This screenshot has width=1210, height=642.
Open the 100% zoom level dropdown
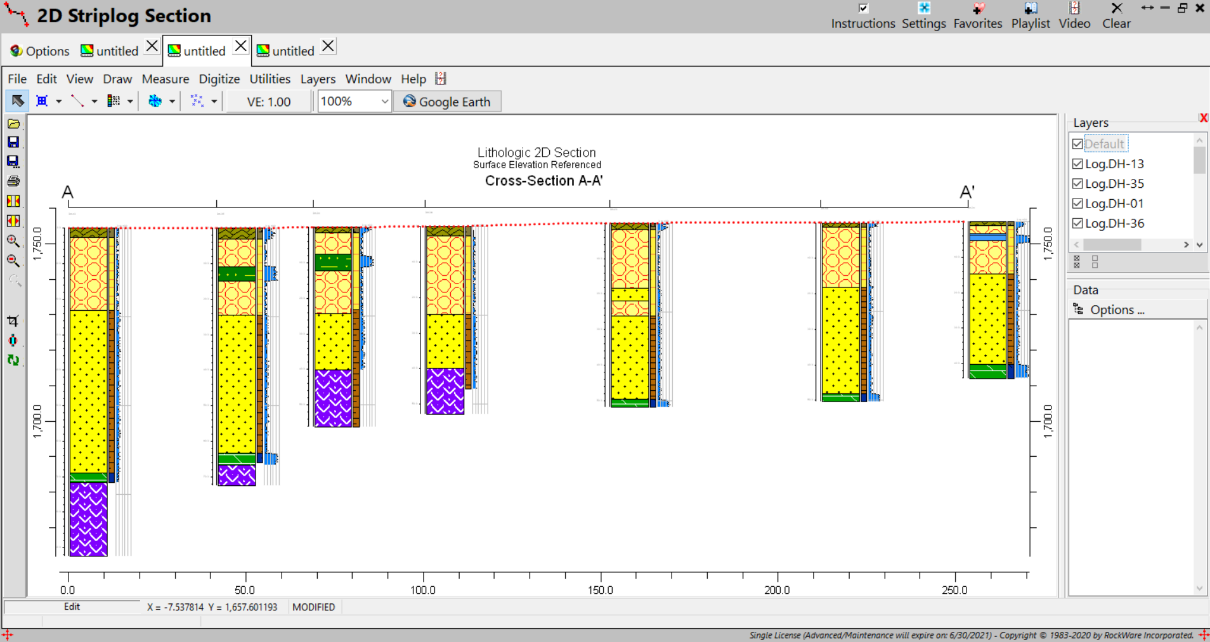coord(385,101)
